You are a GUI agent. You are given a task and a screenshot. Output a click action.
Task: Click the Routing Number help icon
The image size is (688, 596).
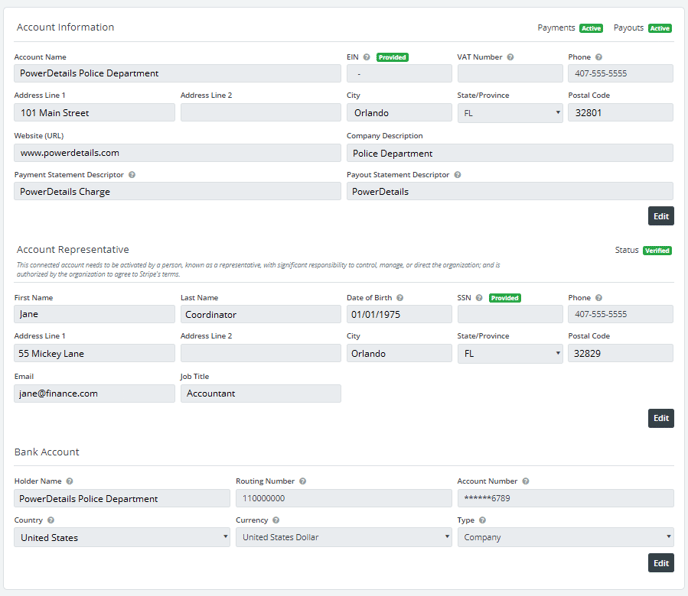[x=301, y=481]
